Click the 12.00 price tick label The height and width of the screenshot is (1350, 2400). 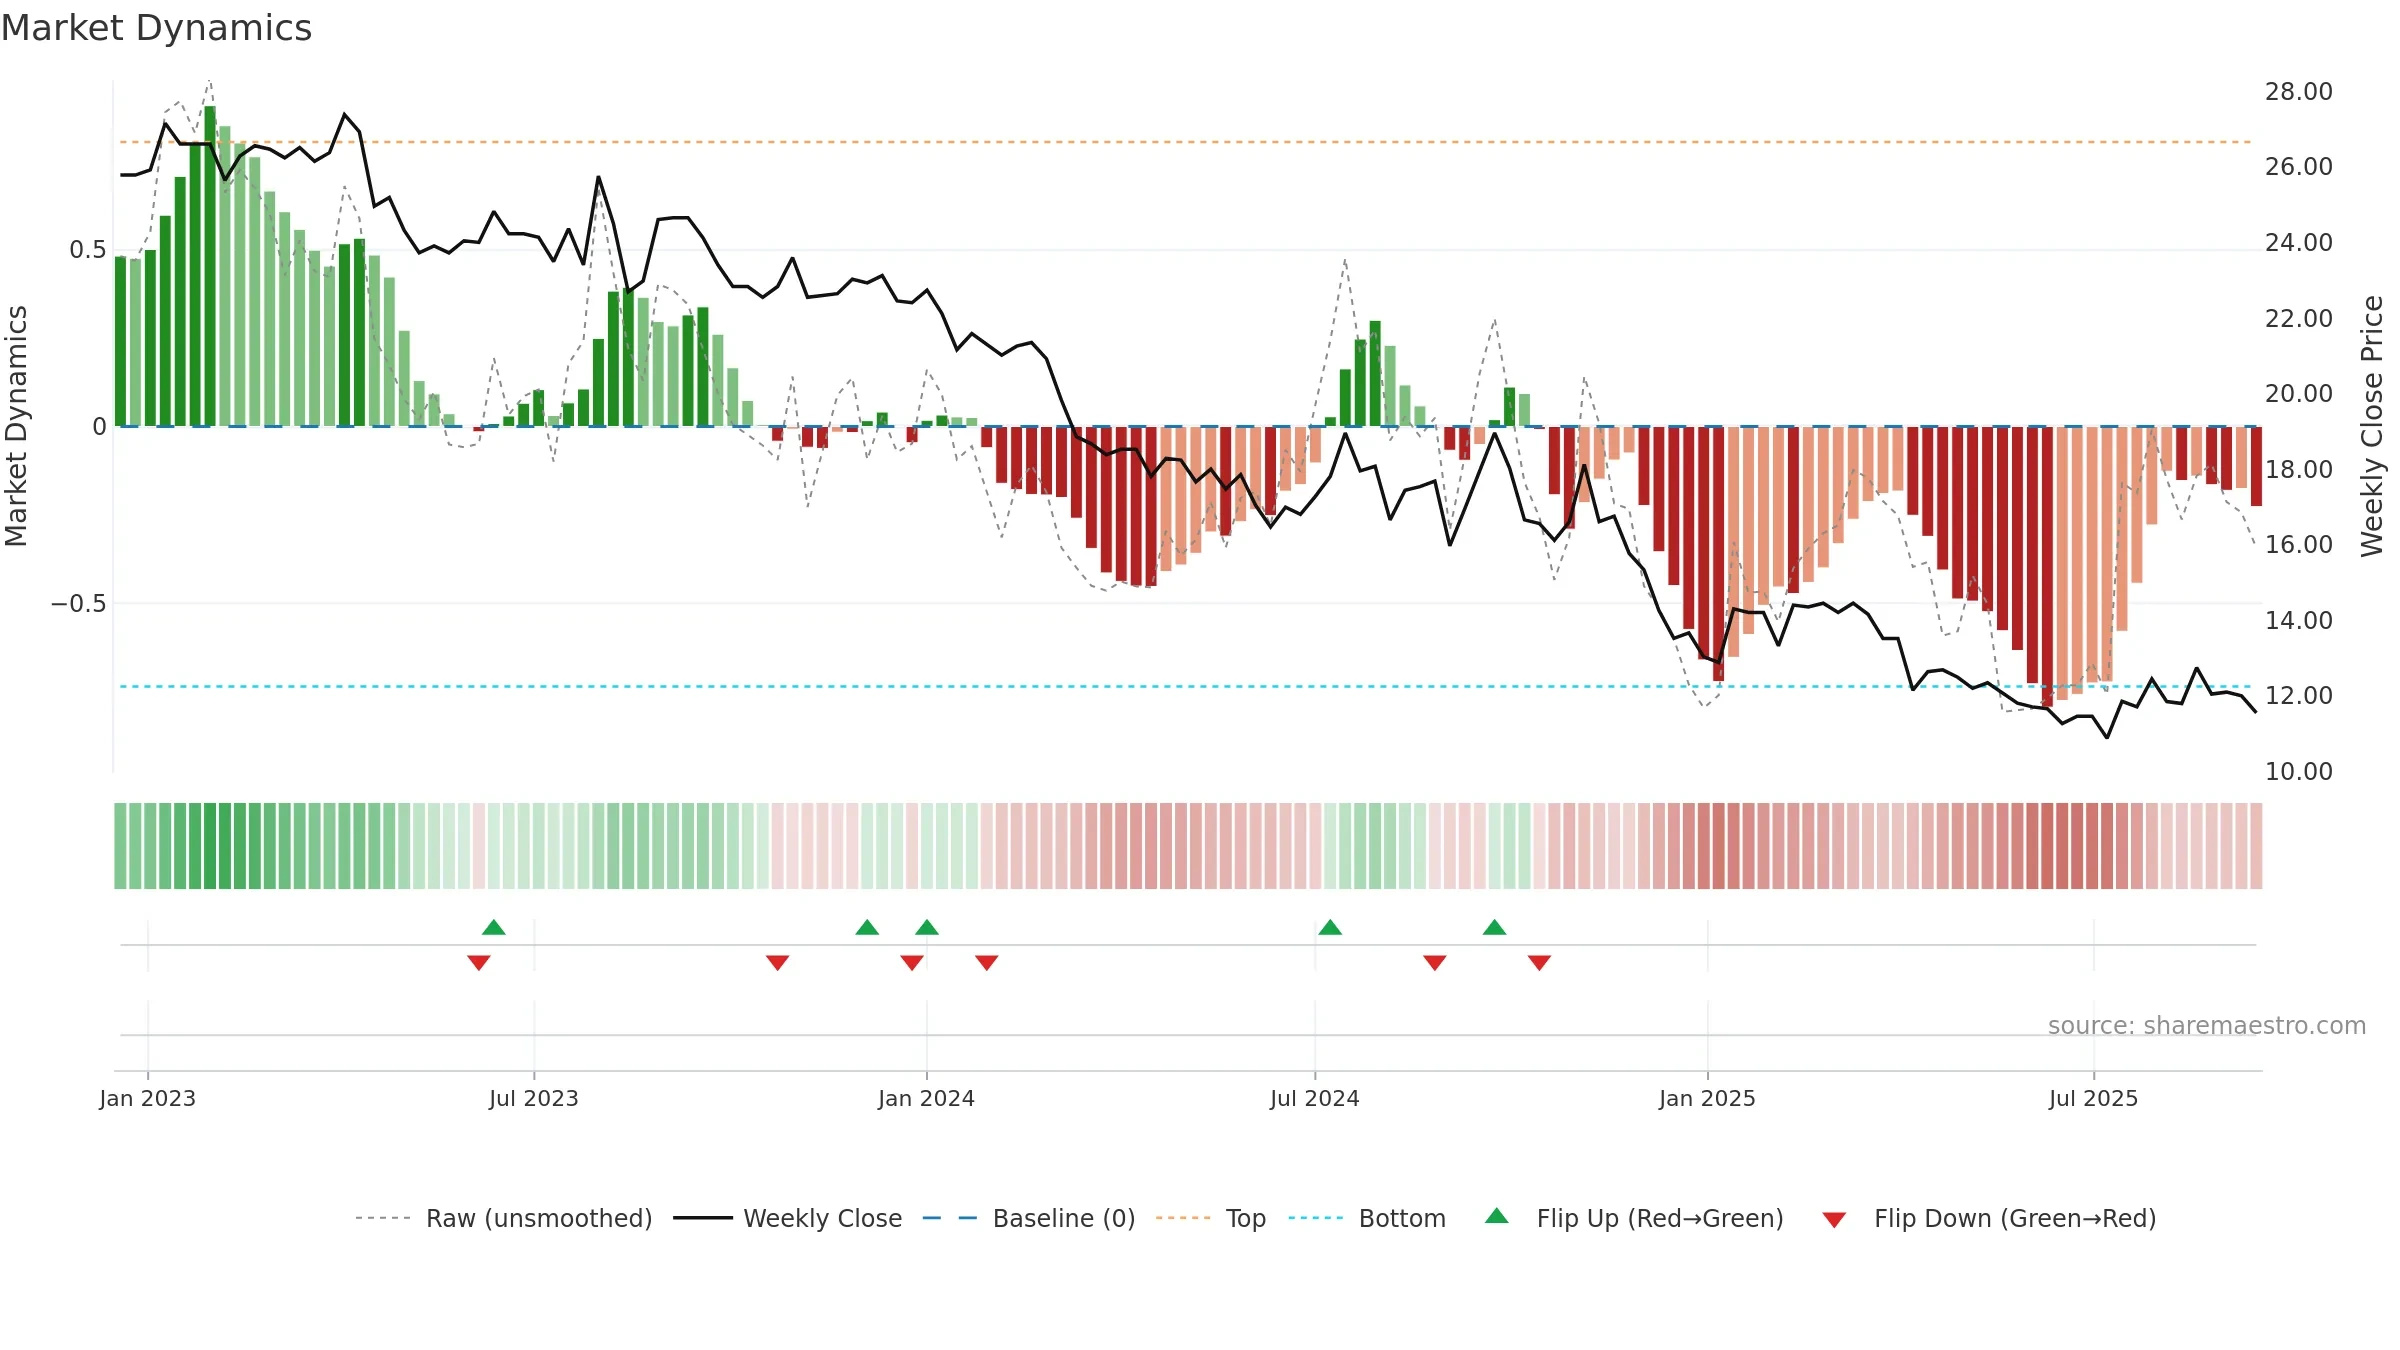(2299, 695)
